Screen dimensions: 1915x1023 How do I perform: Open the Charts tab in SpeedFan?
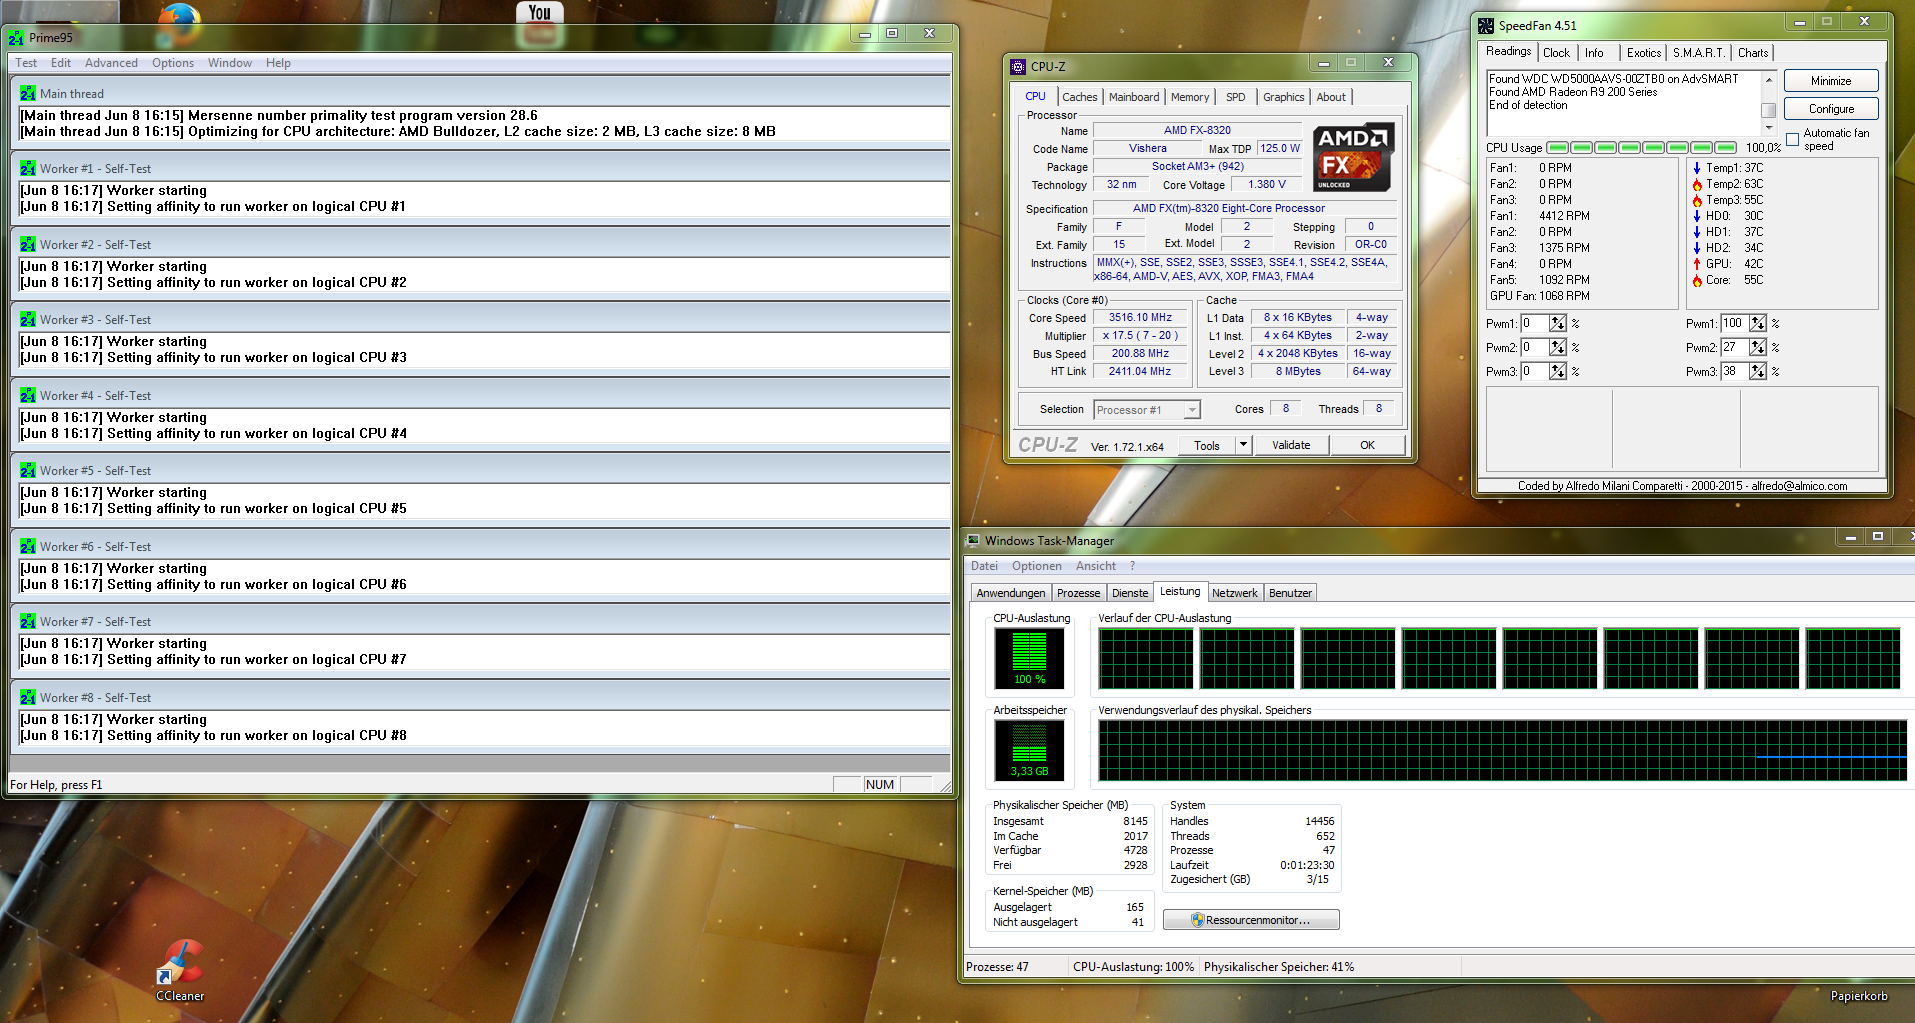(x=1753, y=53)
